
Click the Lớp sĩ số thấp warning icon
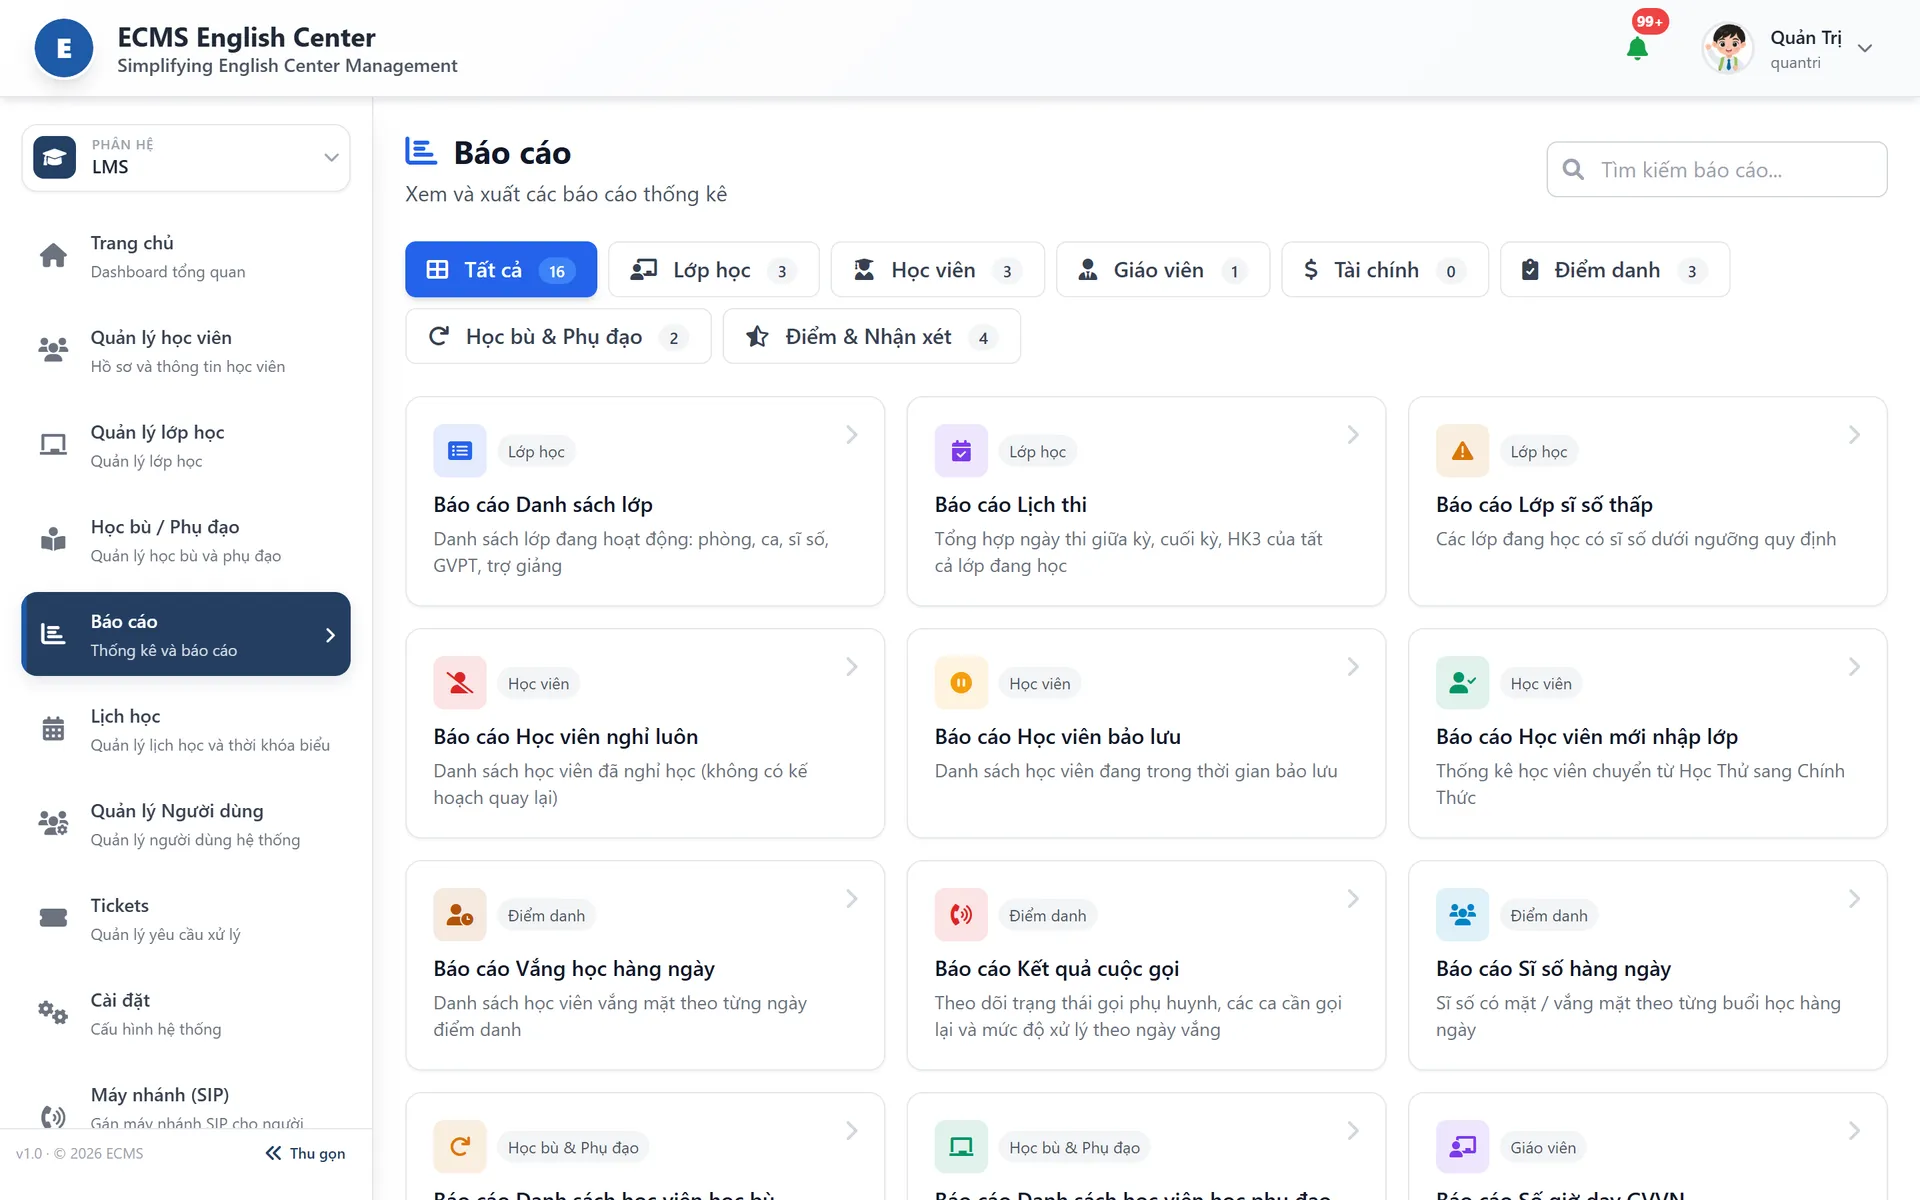click(x=1462, y=451)
